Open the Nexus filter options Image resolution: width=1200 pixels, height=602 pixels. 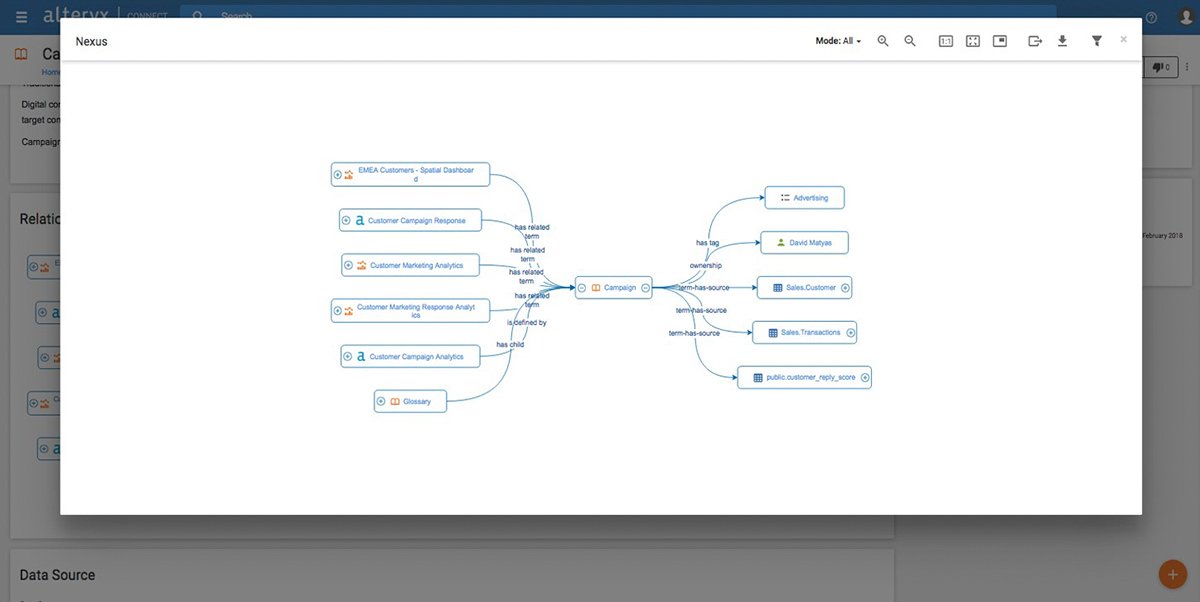(1096, 41)
